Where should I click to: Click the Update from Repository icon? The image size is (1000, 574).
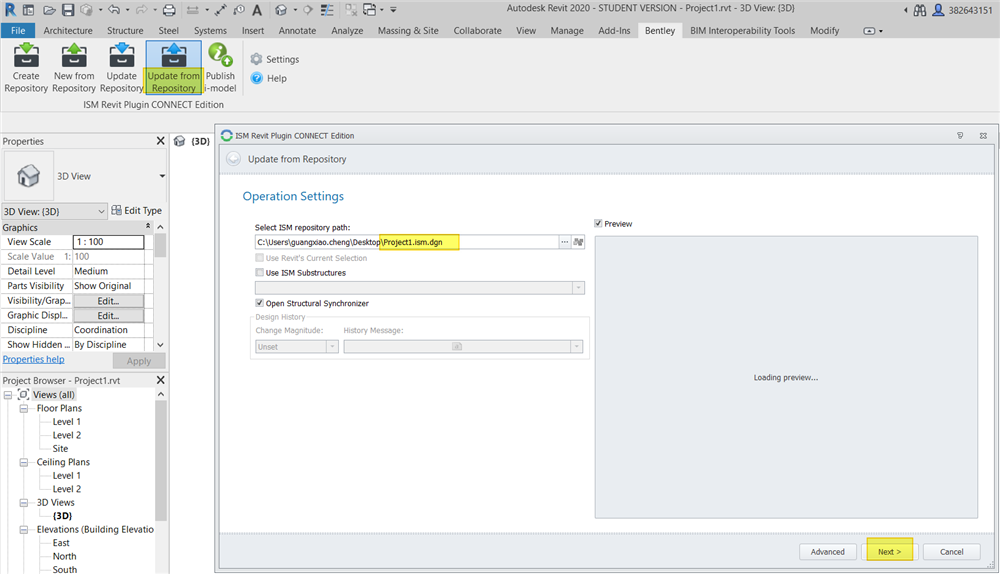tap(173, 56)
